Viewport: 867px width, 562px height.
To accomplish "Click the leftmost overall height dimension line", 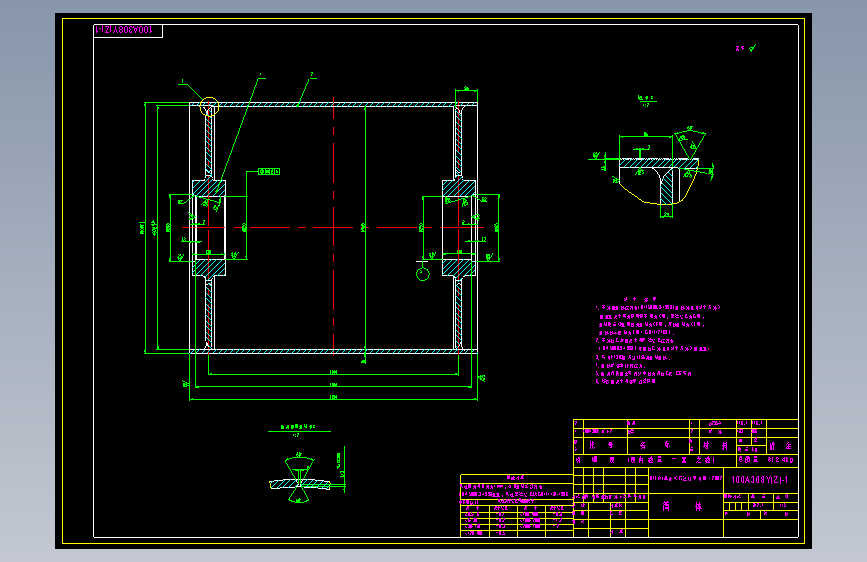I will (145, 227).
